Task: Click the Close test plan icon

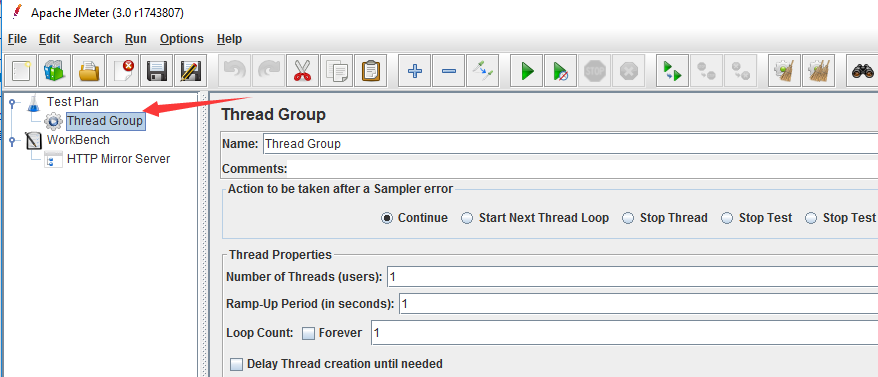Action: [x=123, y=71]
